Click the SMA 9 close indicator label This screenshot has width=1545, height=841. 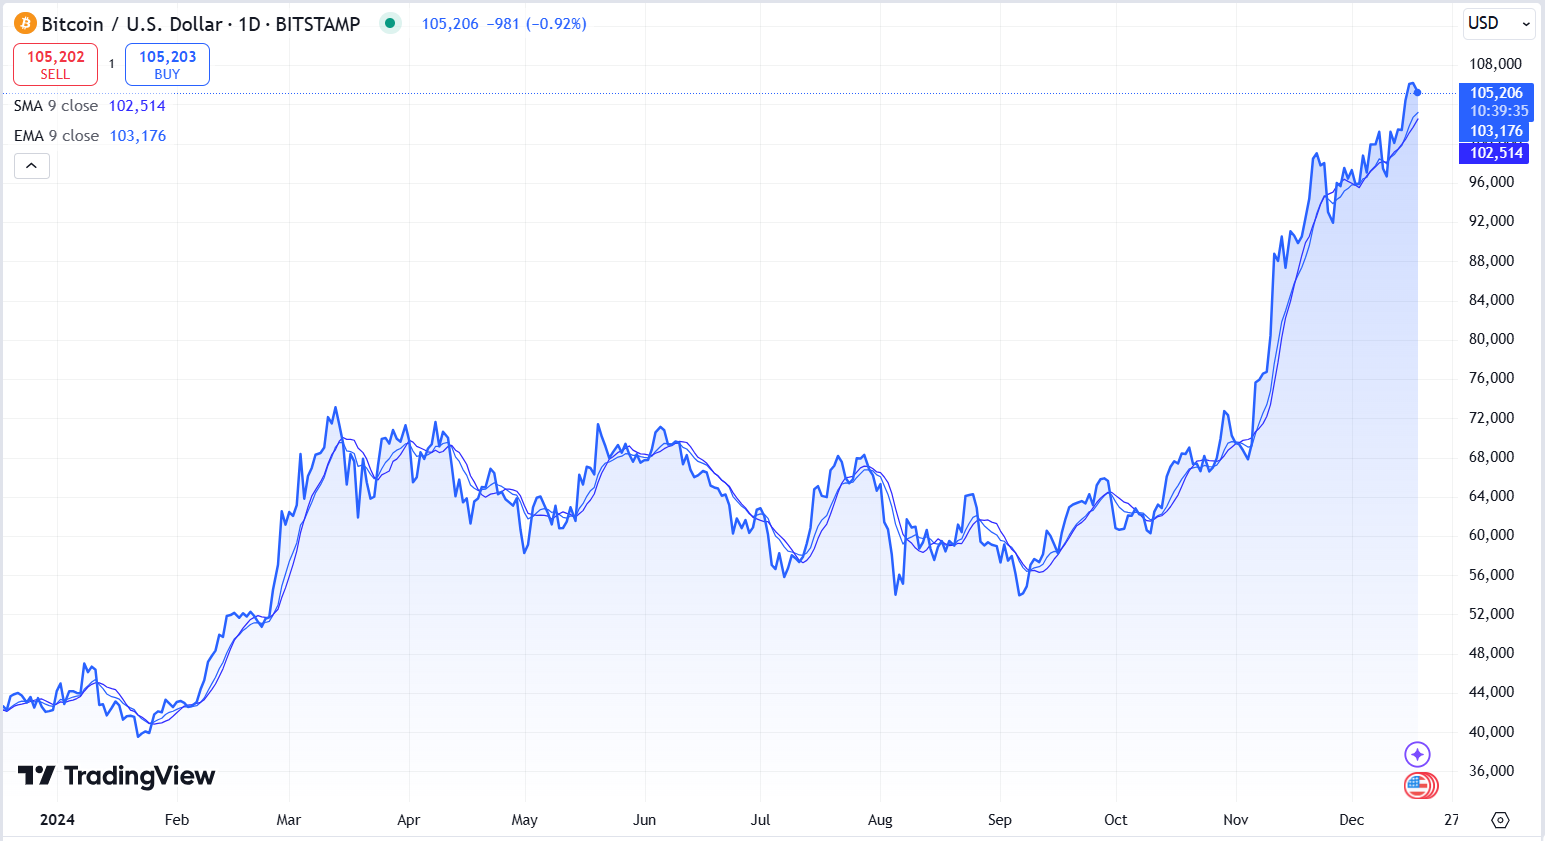(56, 106)
